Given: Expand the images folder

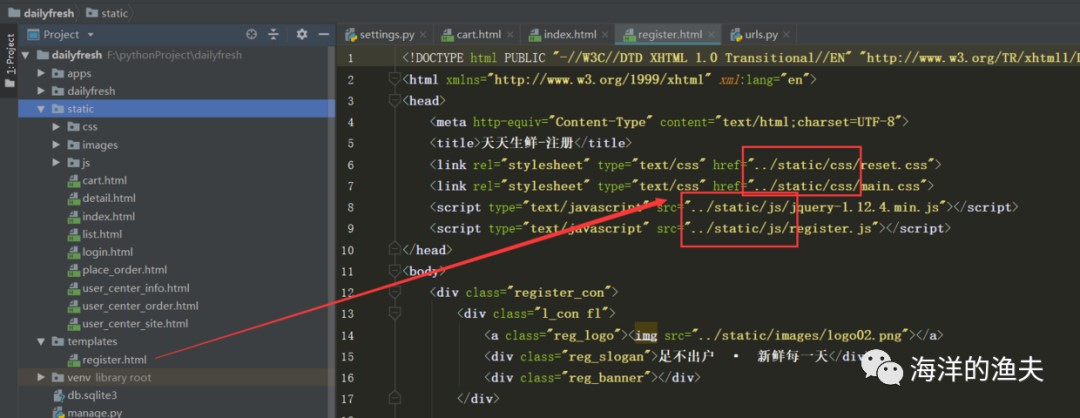Looking at the screenshot, I should [56, 145].
